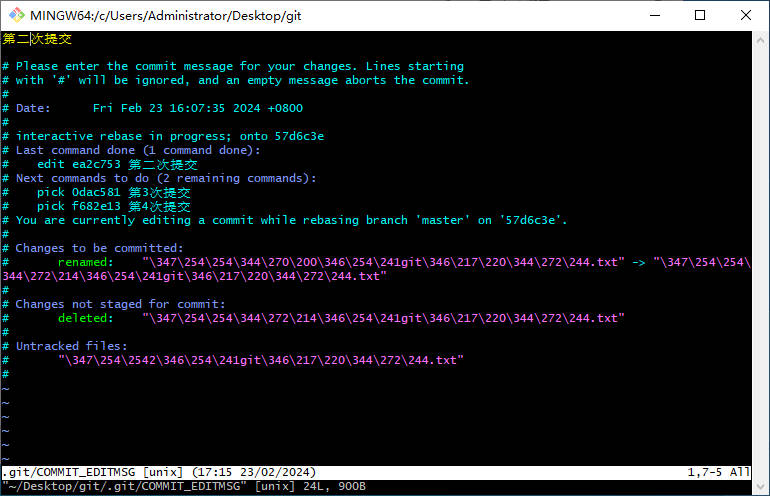Click the window title MINGW64:/c/Users/Administrator/Desktop/git

[165, 16]
